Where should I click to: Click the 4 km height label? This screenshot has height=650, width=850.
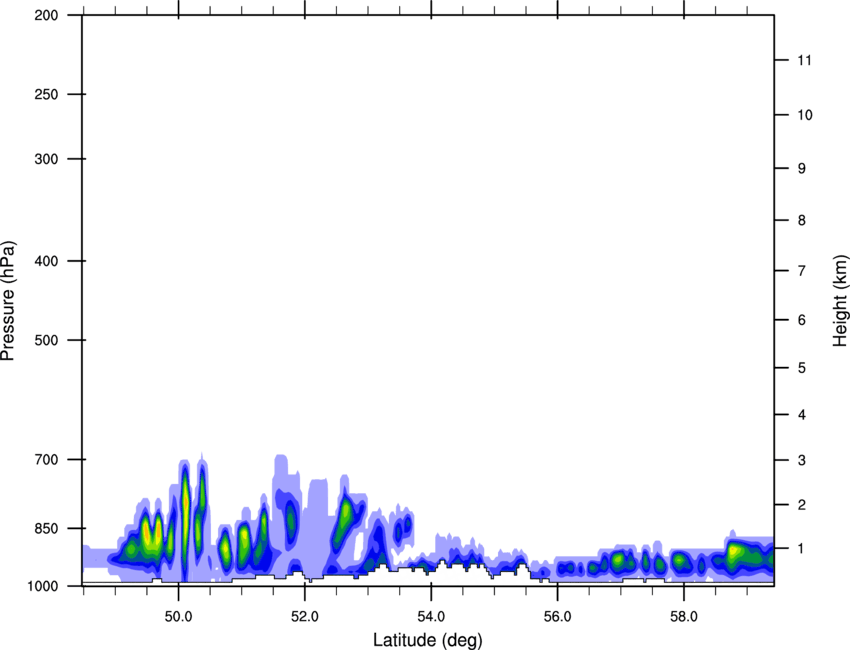click(802, 415)
